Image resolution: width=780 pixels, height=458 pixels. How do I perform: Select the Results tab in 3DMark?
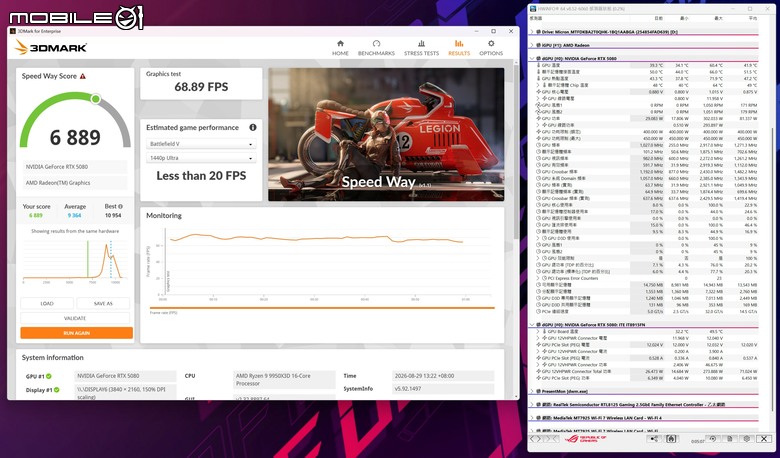(x=459, y=48)
